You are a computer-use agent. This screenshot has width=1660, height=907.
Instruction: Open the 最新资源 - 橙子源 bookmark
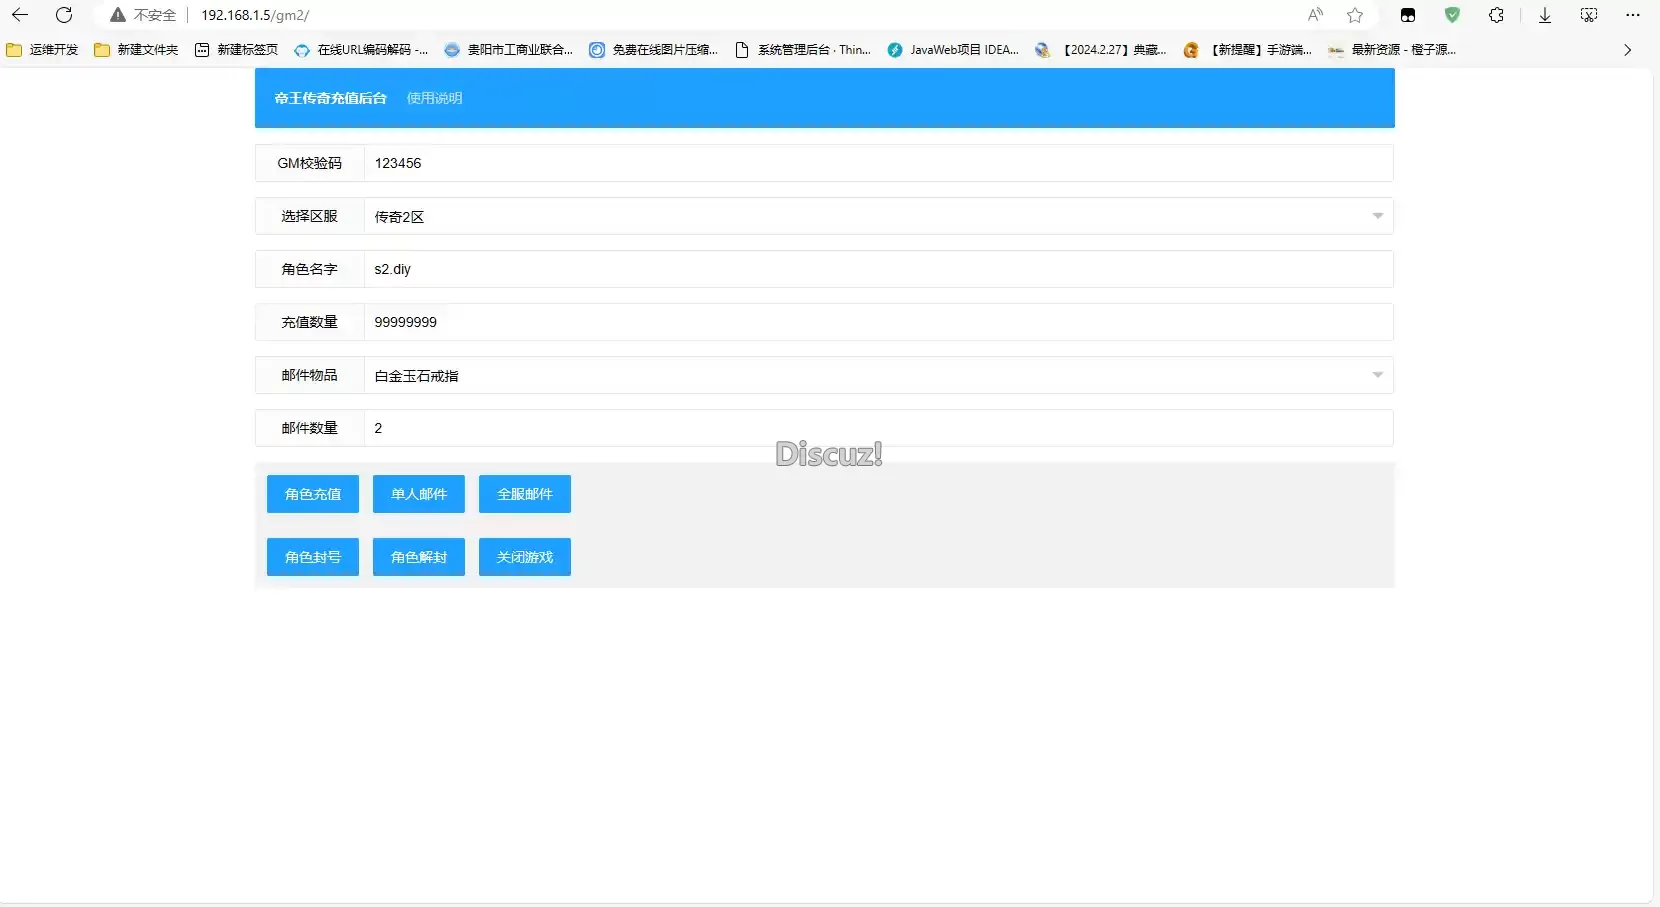[x=1391, y=50]
